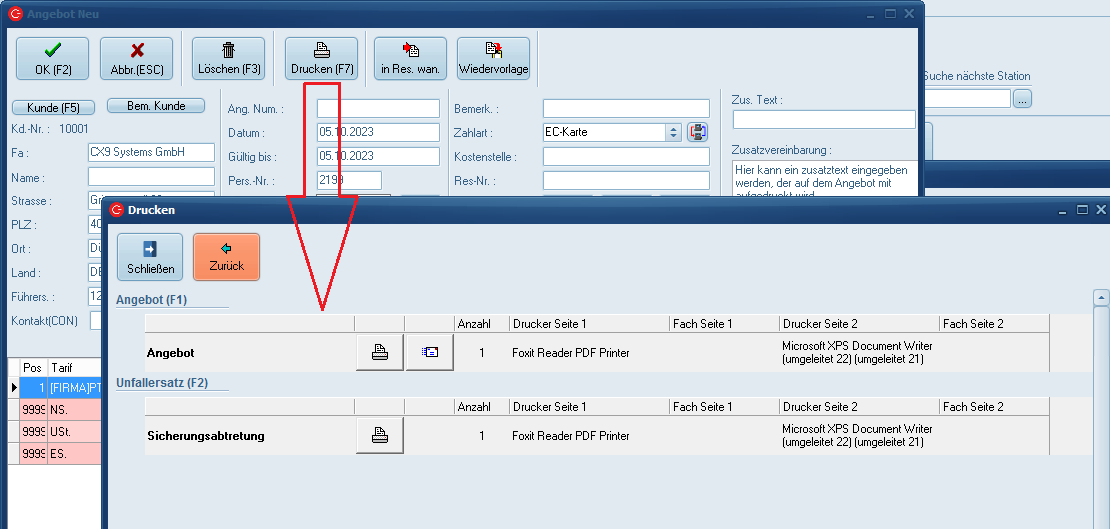The height and width of the screenshot is (529, 1110).
Task: Click the 'in Res. wan.' toolbar button
Action: (x=410, y=59)
